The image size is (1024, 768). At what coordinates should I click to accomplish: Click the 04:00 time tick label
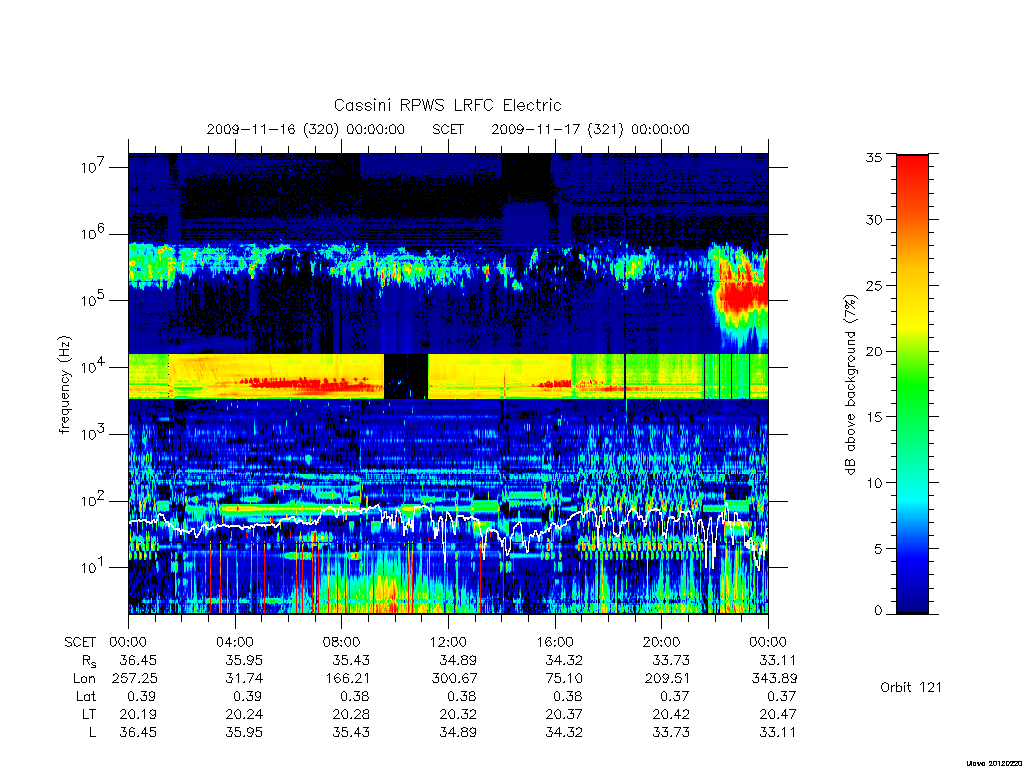[x=234, y=642]
